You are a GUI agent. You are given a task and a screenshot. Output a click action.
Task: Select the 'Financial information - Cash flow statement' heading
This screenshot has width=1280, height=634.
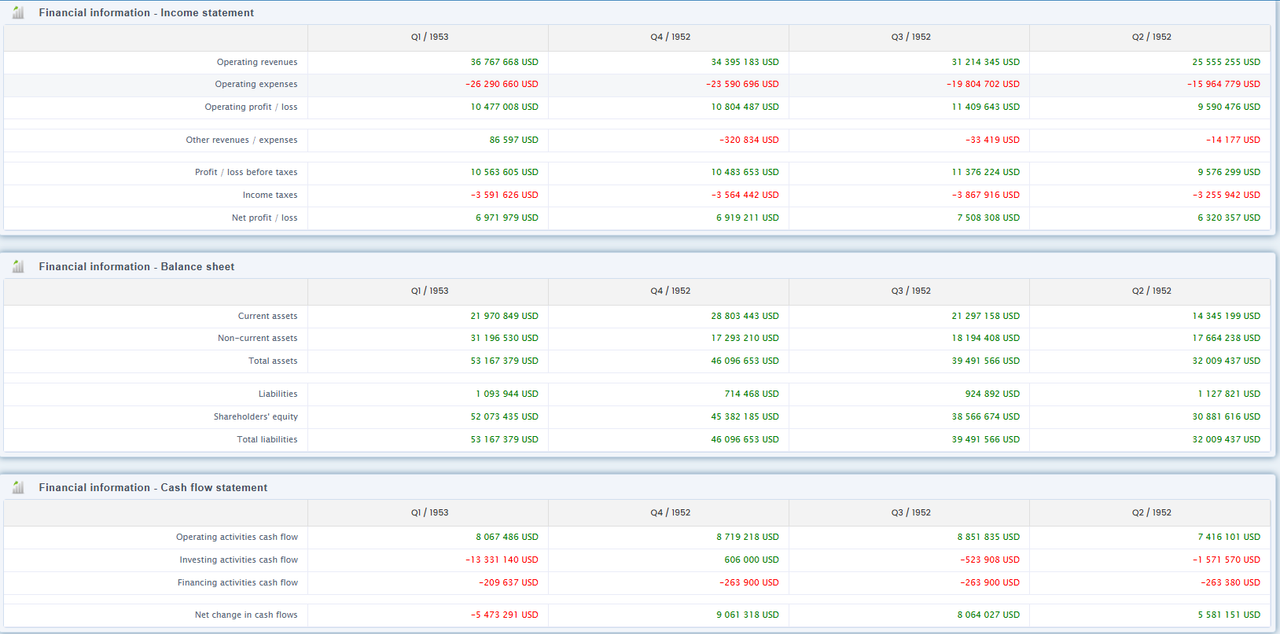[153, 488]
